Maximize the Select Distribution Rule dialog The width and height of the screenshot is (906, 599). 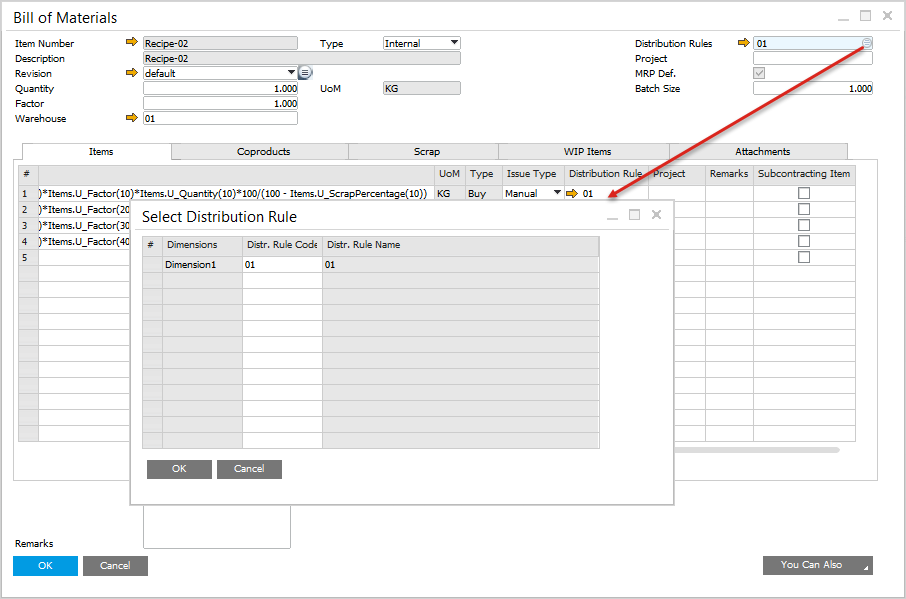pyautogui.click(x=634, y=215)
